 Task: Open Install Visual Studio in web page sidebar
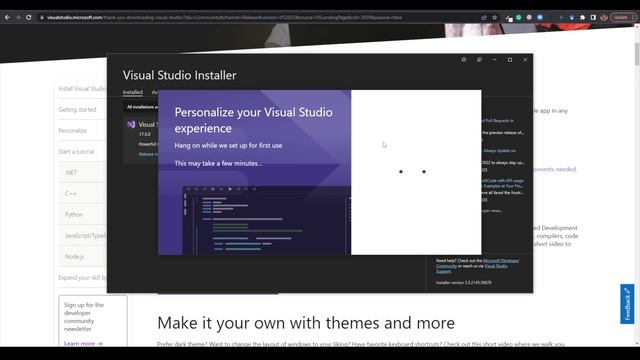point(82,89)
